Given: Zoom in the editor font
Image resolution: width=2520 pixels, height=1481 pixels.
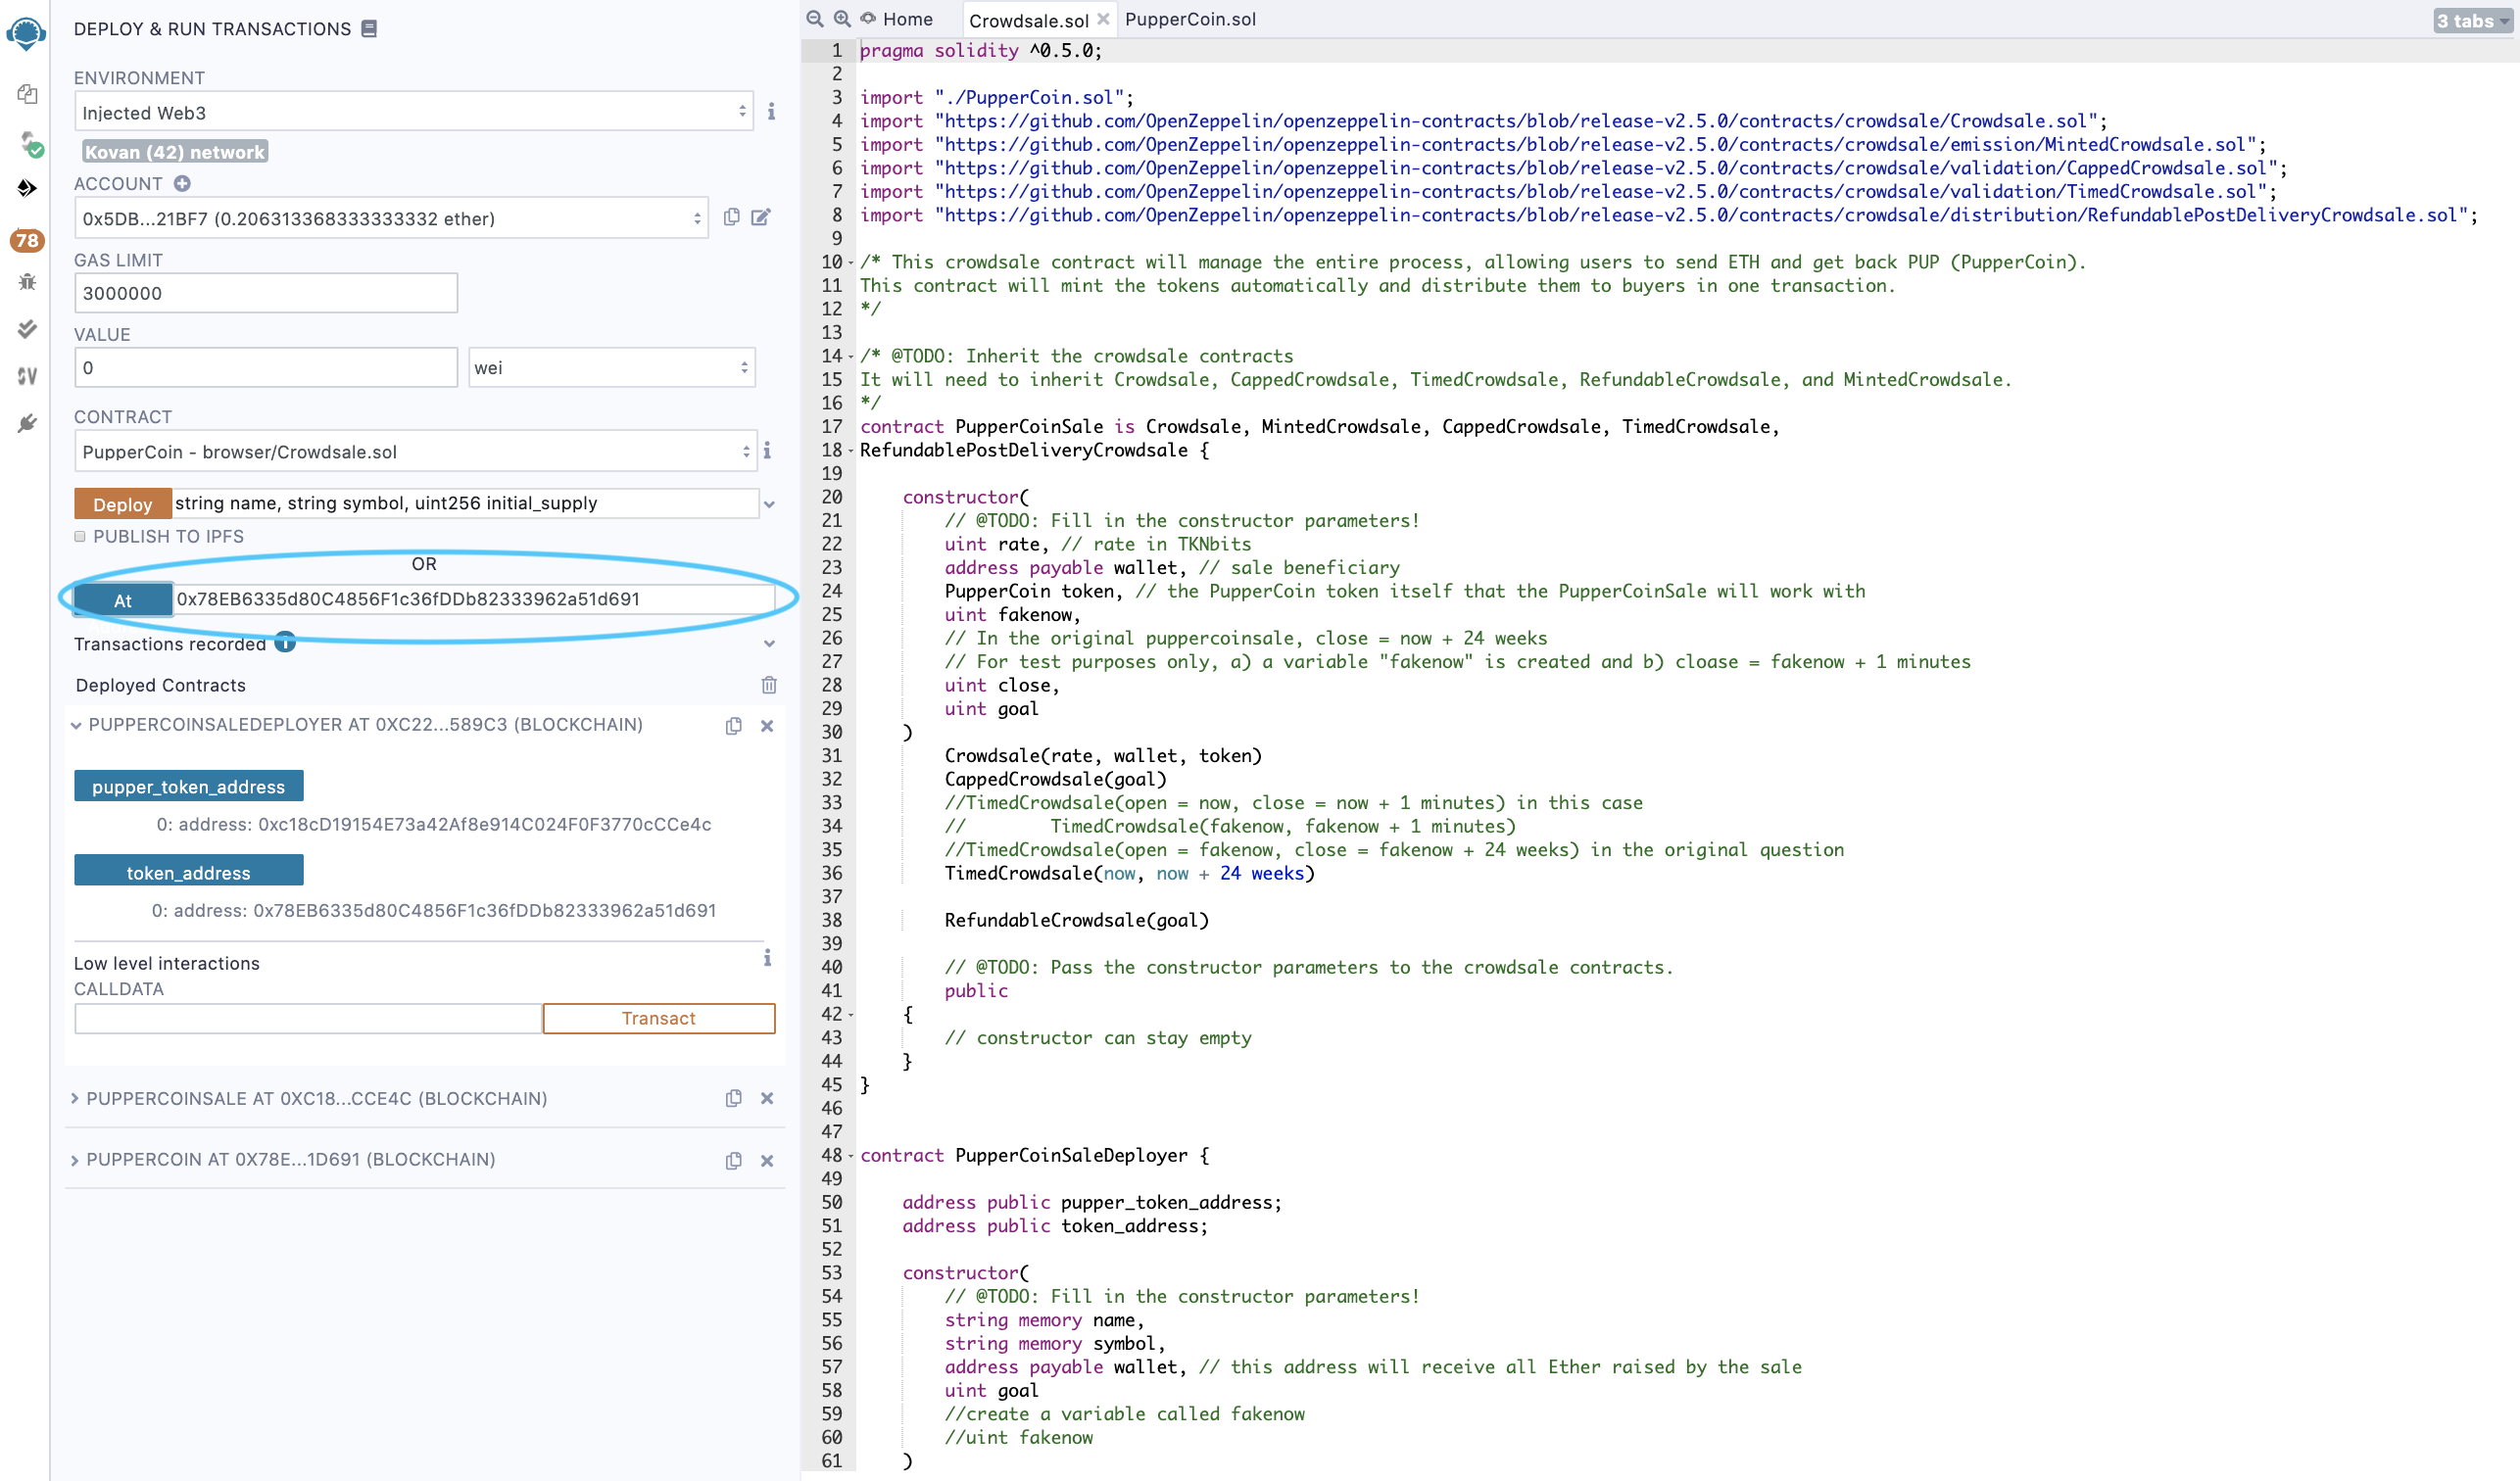Looking at the screenshot, I should pos(842,19).
